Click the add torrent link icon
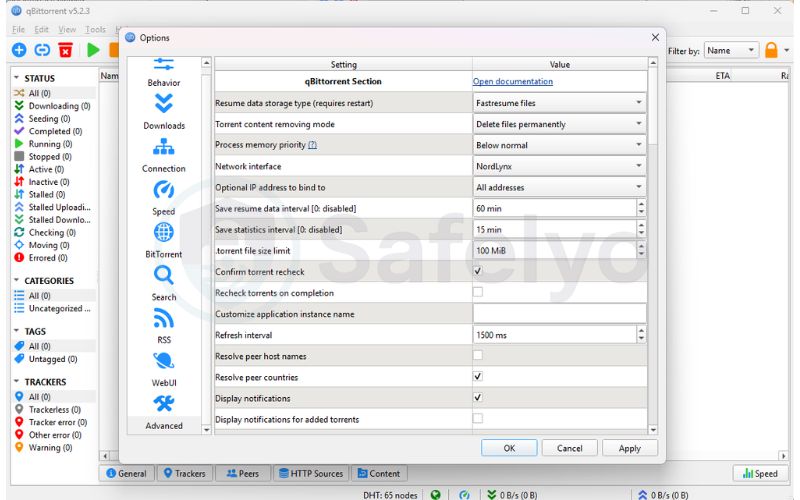The width and height of the screenshot is (800, 500). point(42,50)
